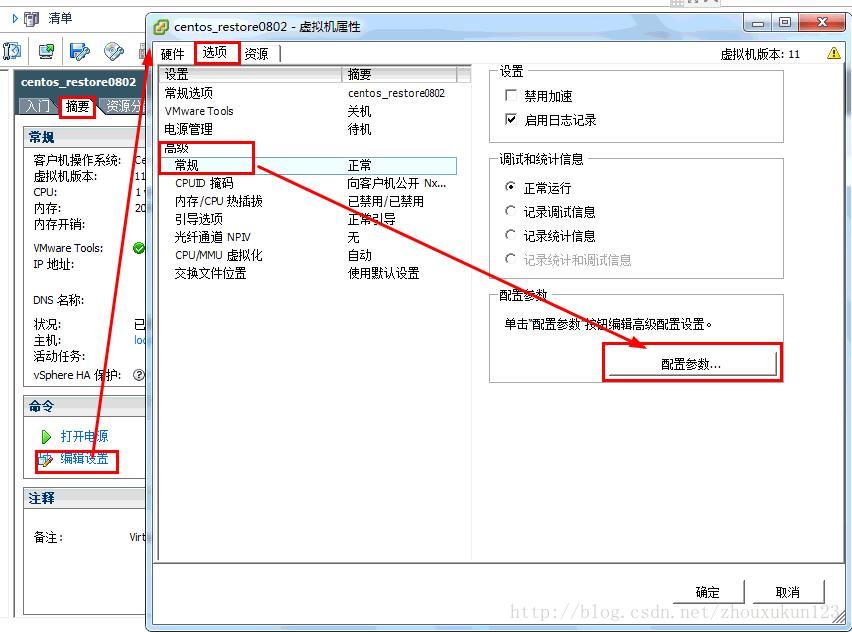Click the 备注: label
The height and width of the screenshot is (632, 852).
pos(48,537)
